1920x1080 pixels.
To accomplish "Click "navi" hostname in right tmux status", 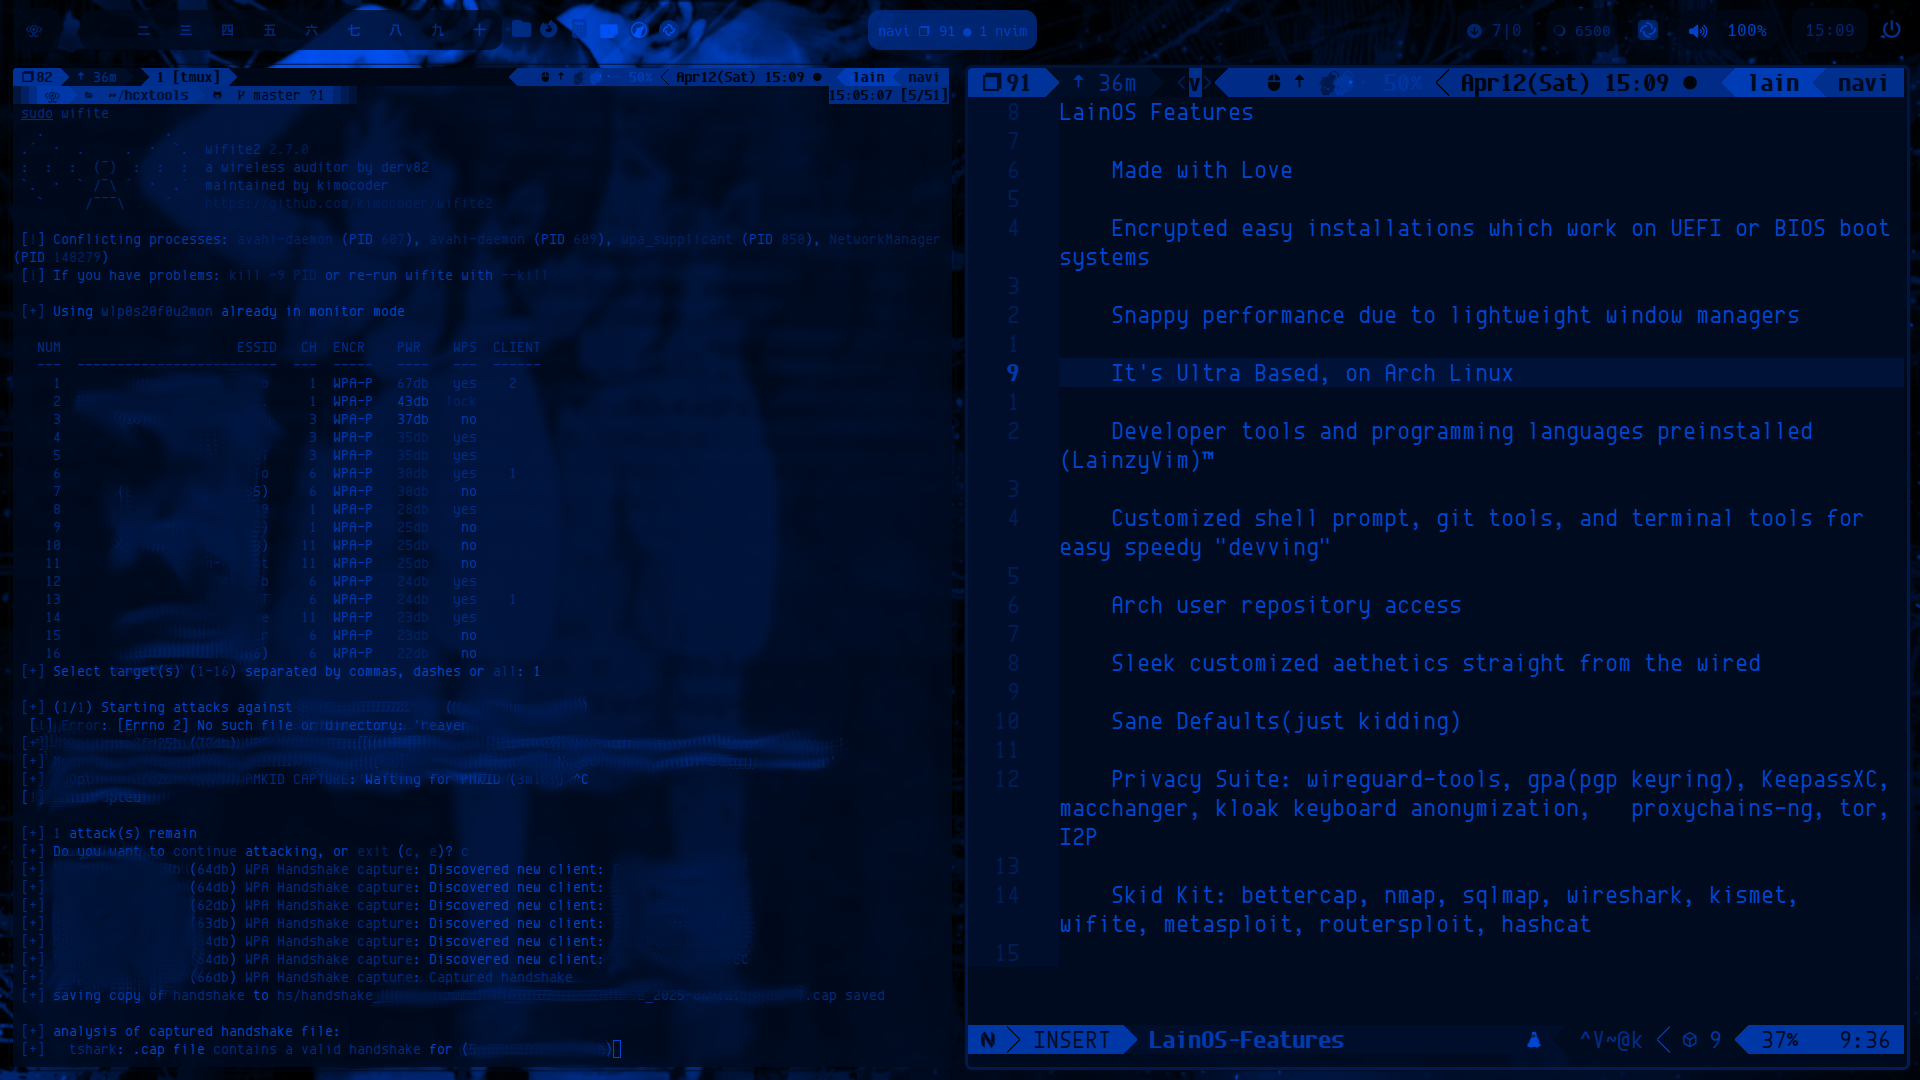I will (x=1863, y=83).
